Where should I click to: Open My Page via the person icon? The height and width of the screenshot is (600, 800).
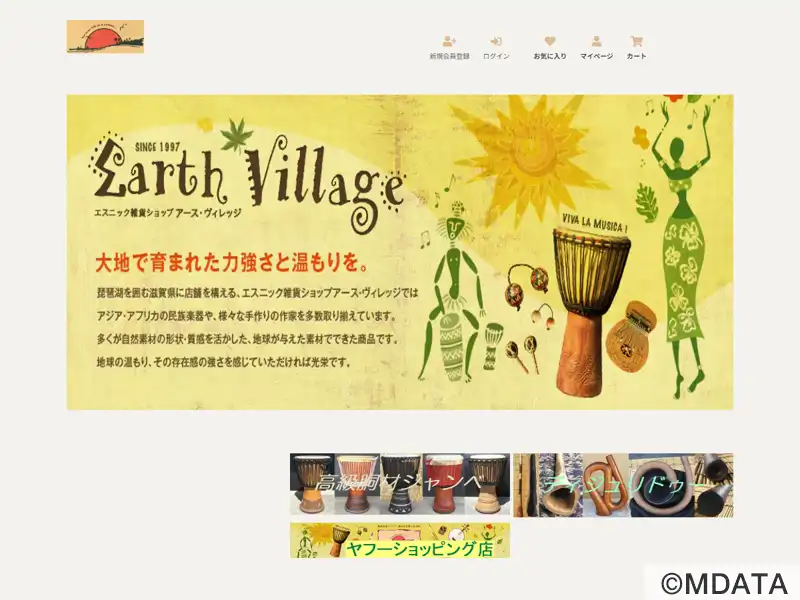click(x=596, y=41)
